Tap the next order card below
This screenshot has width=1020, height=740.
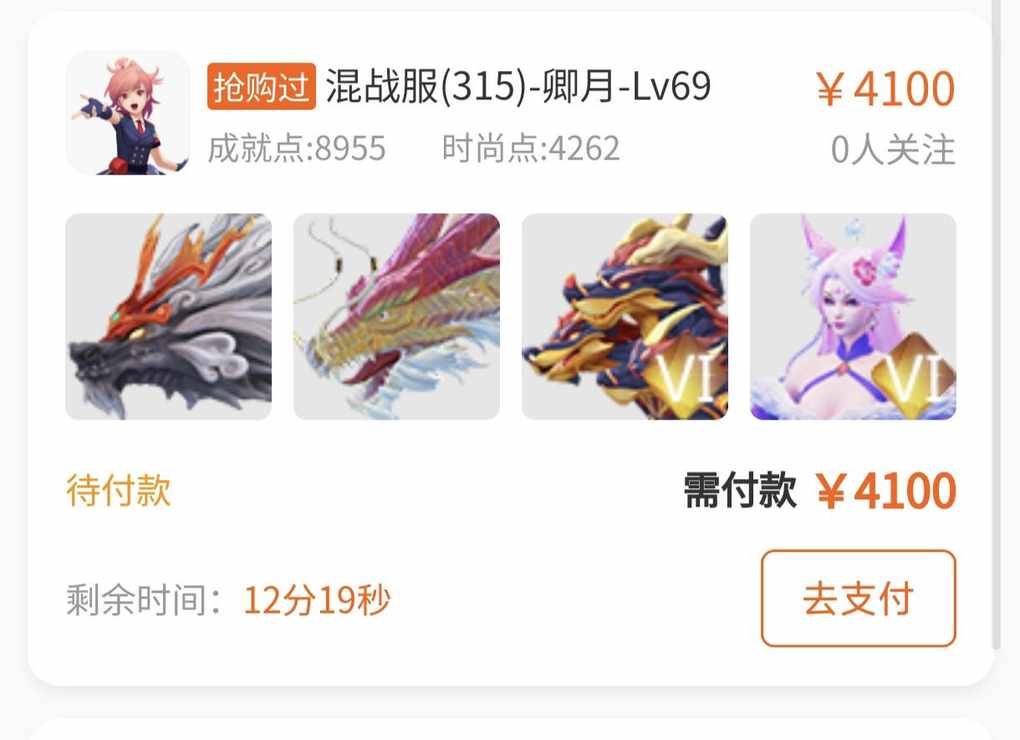(x=510, y=729)
